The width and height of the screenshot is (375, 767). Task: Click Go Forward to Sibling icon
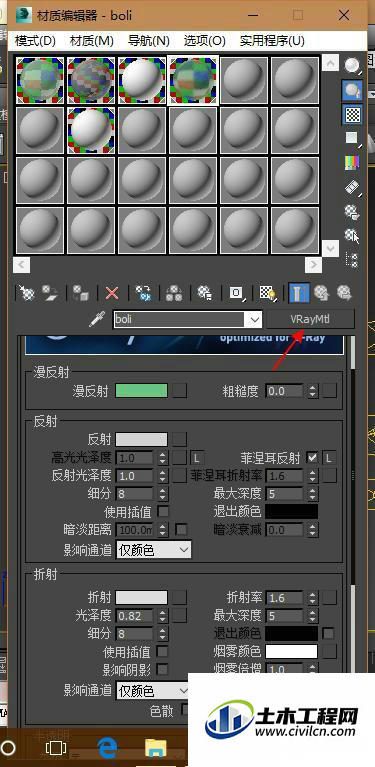(x=344, y=293)
